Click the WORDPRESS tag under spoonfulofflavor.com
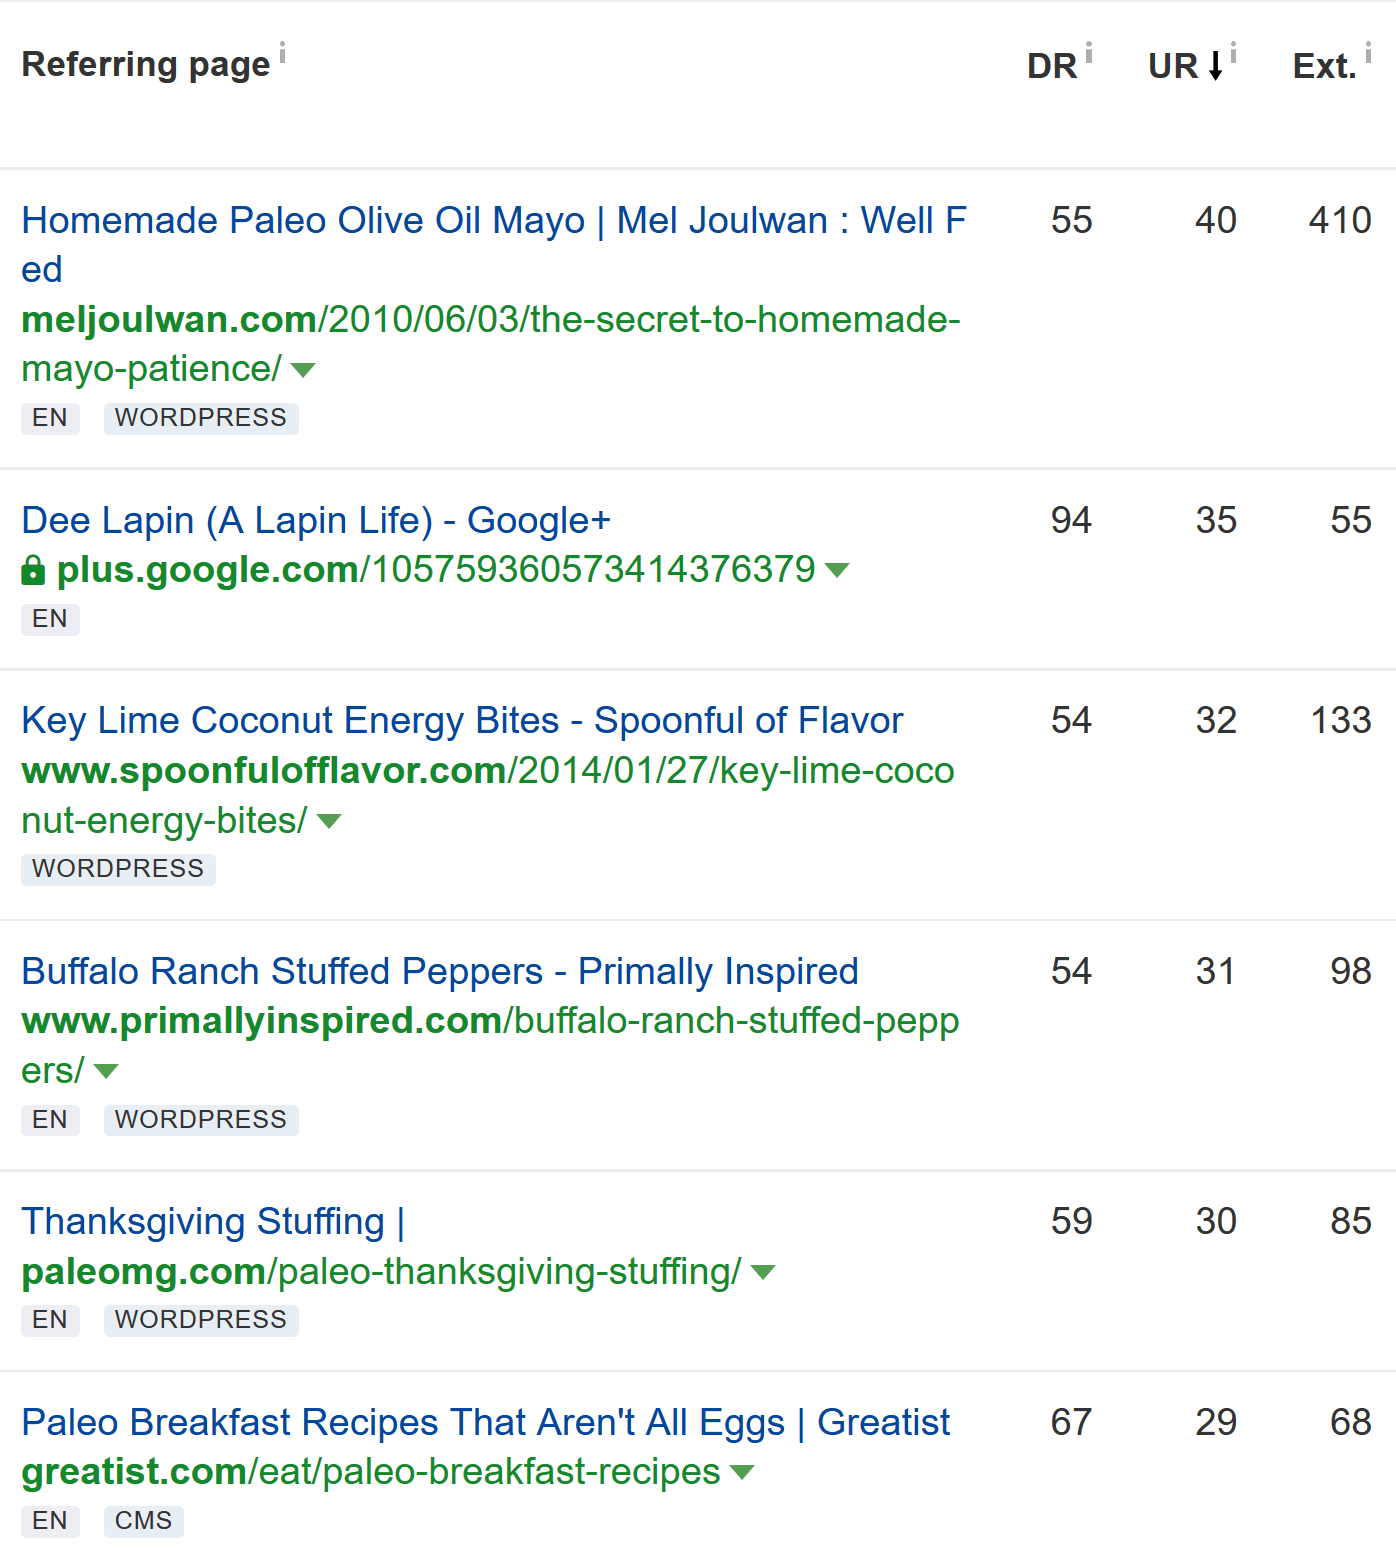 pos(118,869)
